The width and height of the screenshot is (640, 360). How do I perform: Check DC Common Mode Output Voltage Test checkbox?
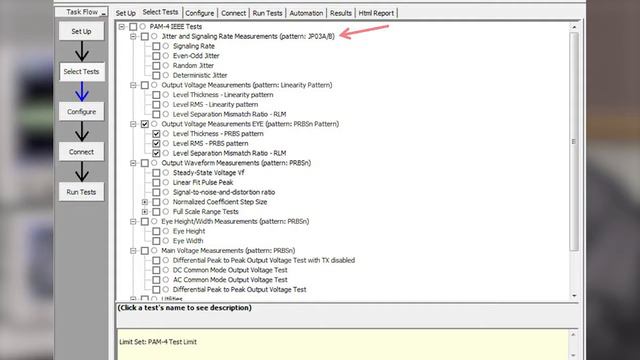(x=156, y=270)
